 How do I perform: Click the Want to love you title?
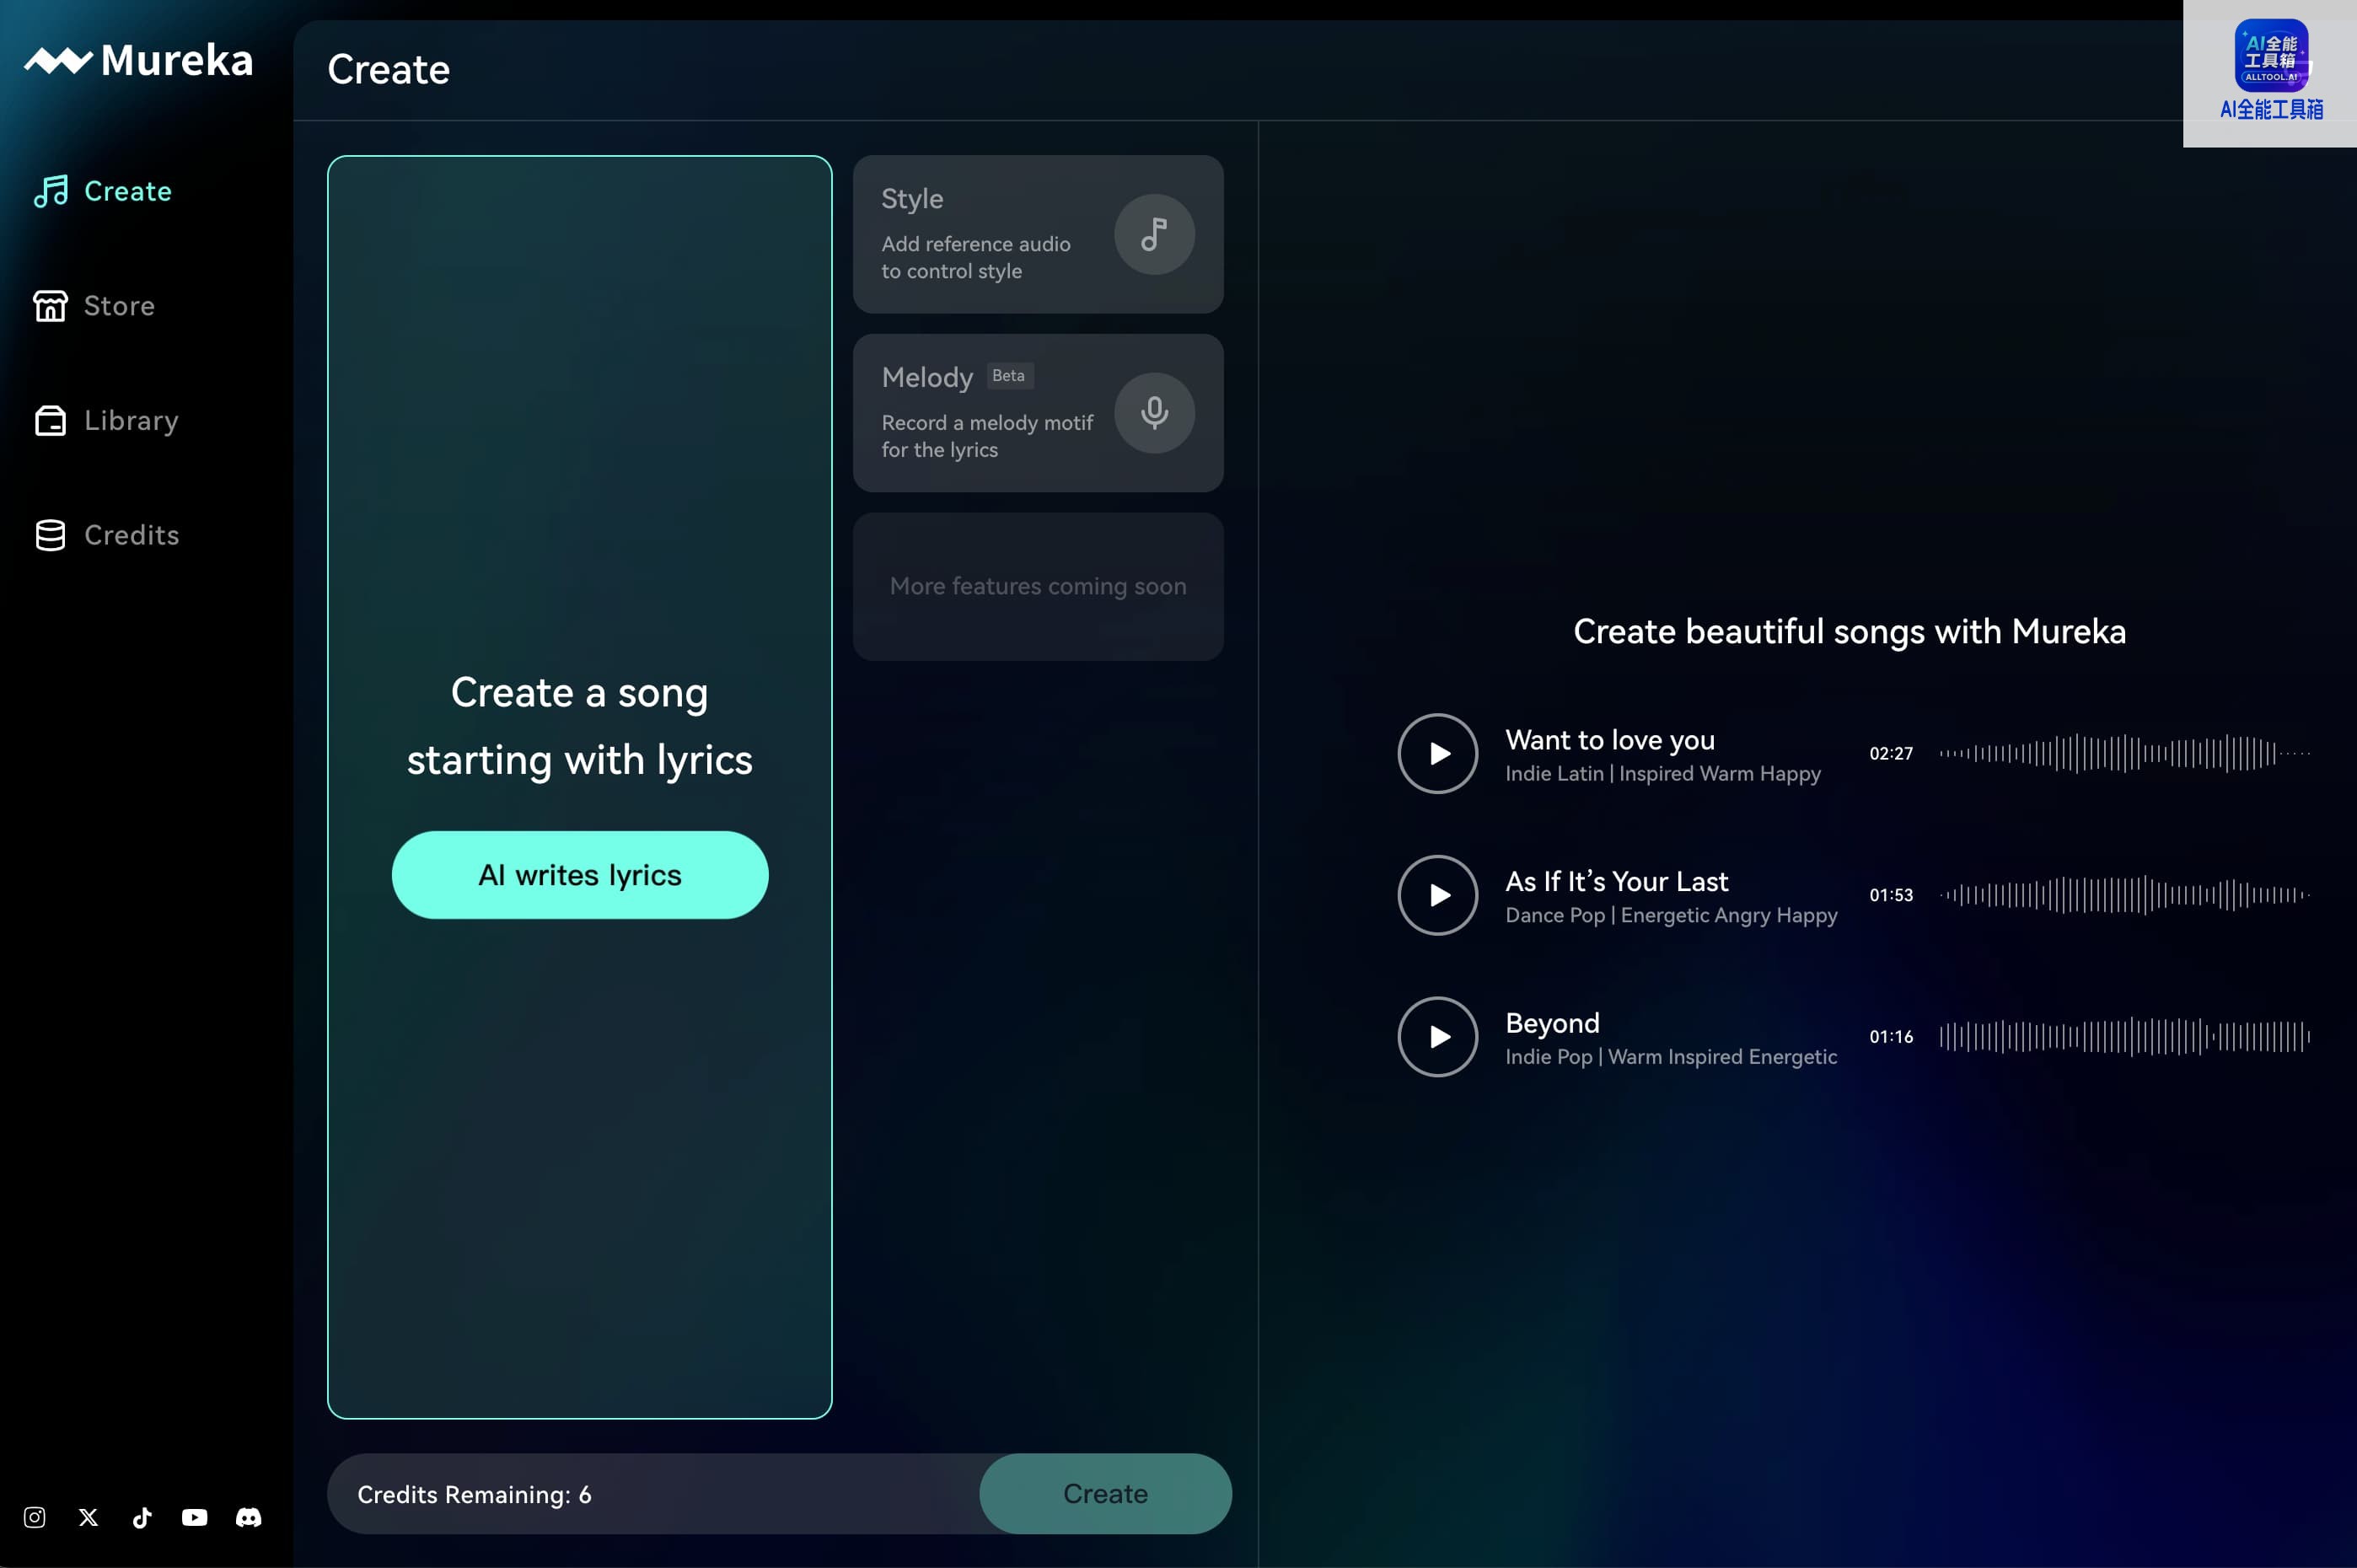(x=1610, y=740)
